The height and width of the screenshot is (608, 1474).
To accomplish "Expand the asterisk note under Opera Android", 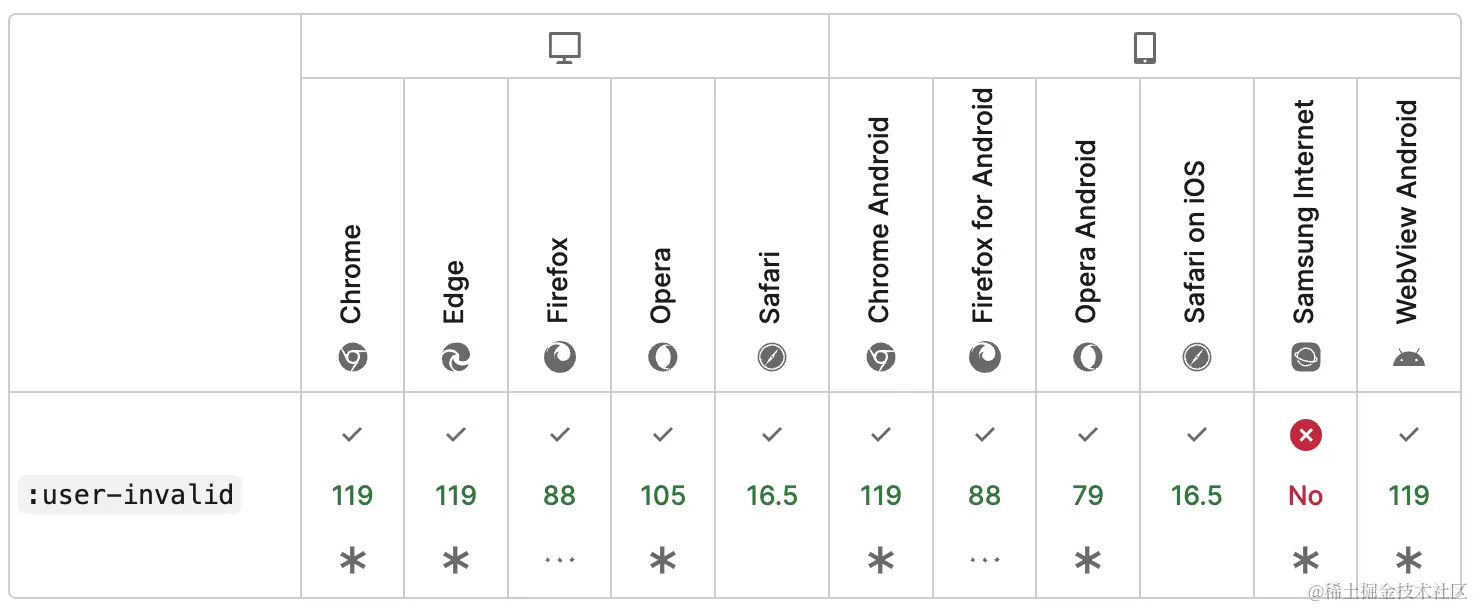I will 1088,561.
